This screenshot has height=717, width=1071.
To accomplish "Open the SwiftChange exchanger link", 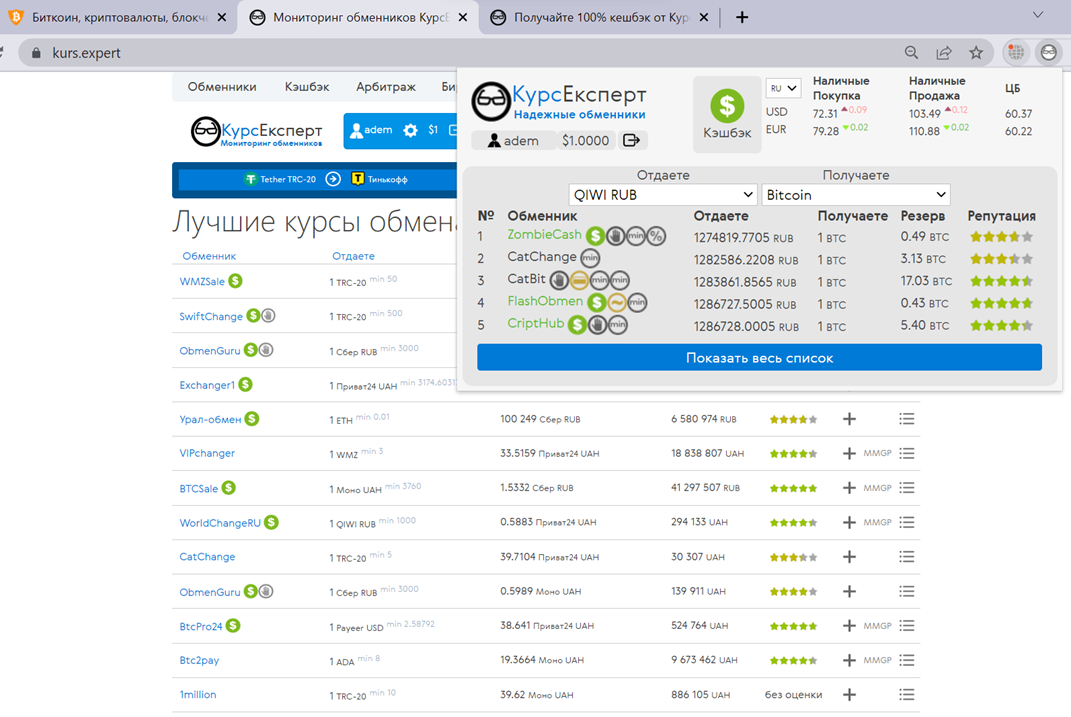I will (x=211, y=316).
